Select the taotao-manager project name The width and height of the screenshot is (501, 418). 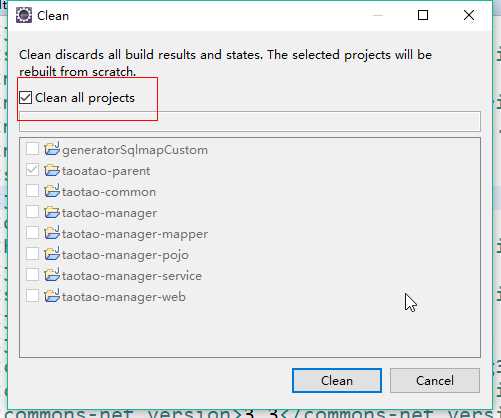point(109,213)
